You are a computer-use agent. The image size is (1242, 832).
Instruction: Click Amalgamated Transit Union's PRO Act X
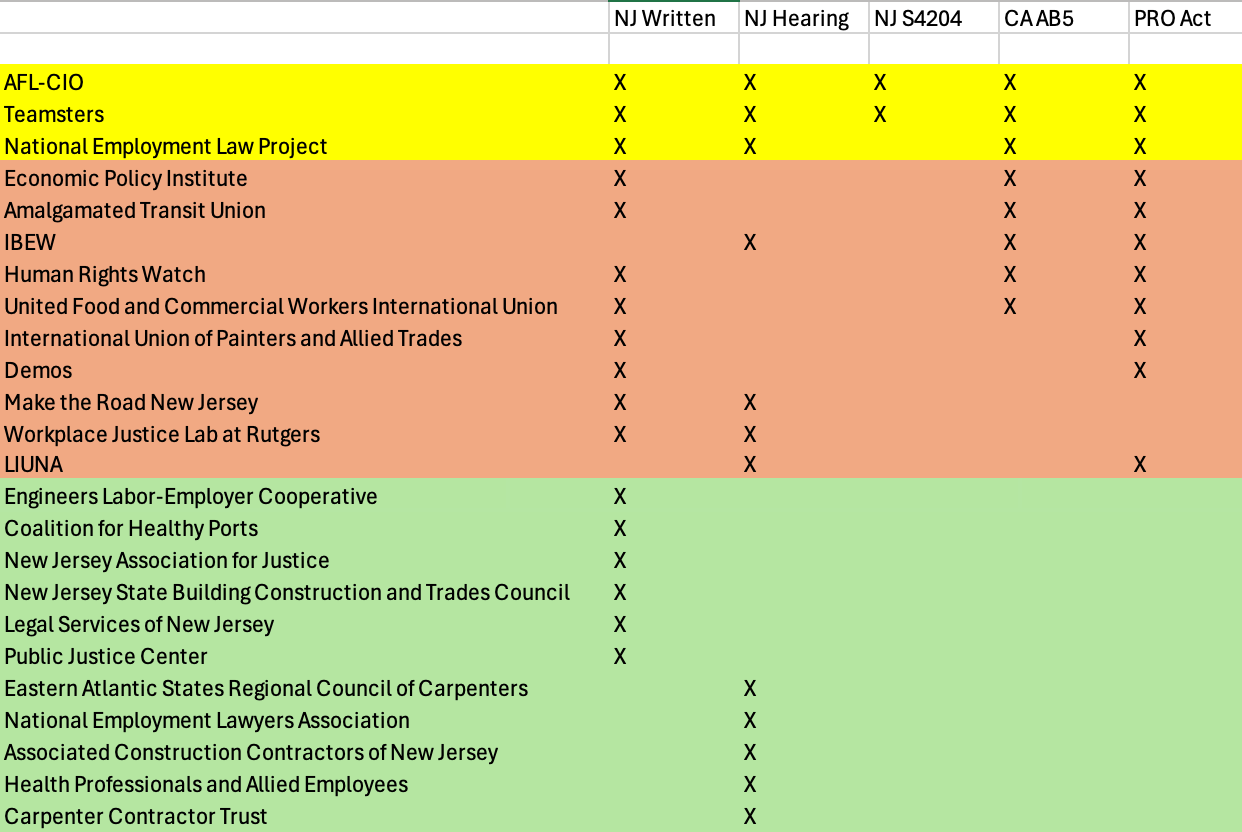click(1140, 210)
